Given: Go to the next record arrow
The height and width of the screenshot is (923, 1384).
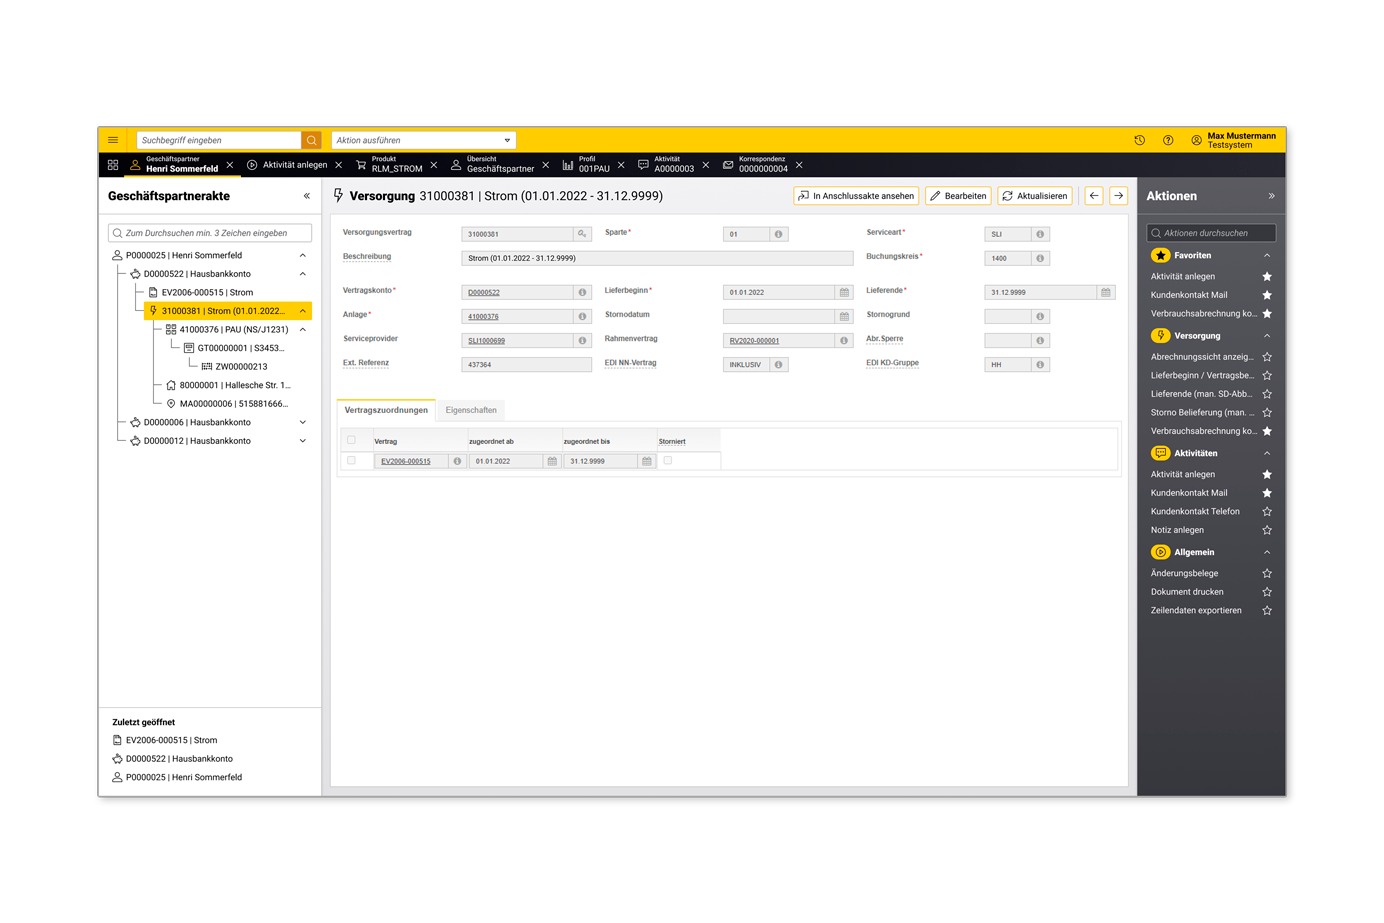Looking at the screenshot, I should click(x=1119, y=196).
